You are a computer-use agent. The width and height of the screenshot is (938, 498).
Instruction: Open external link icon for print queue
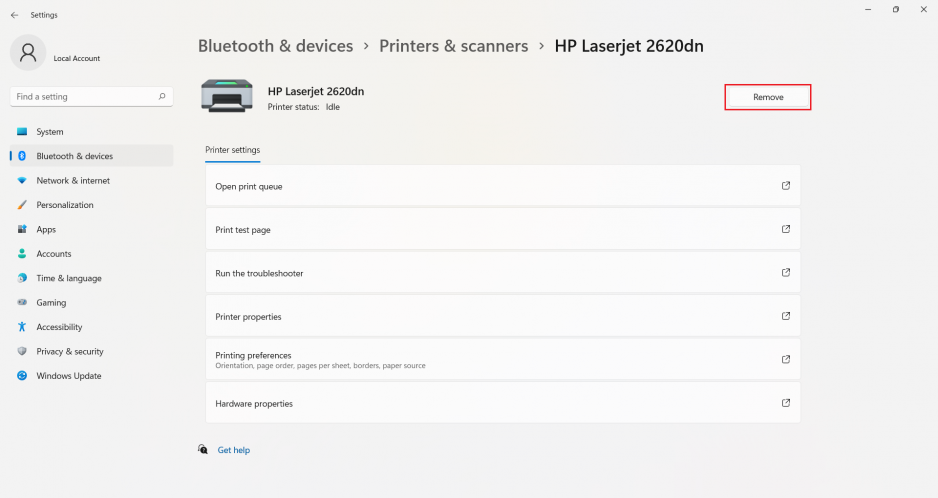click(x=785, y=186)
